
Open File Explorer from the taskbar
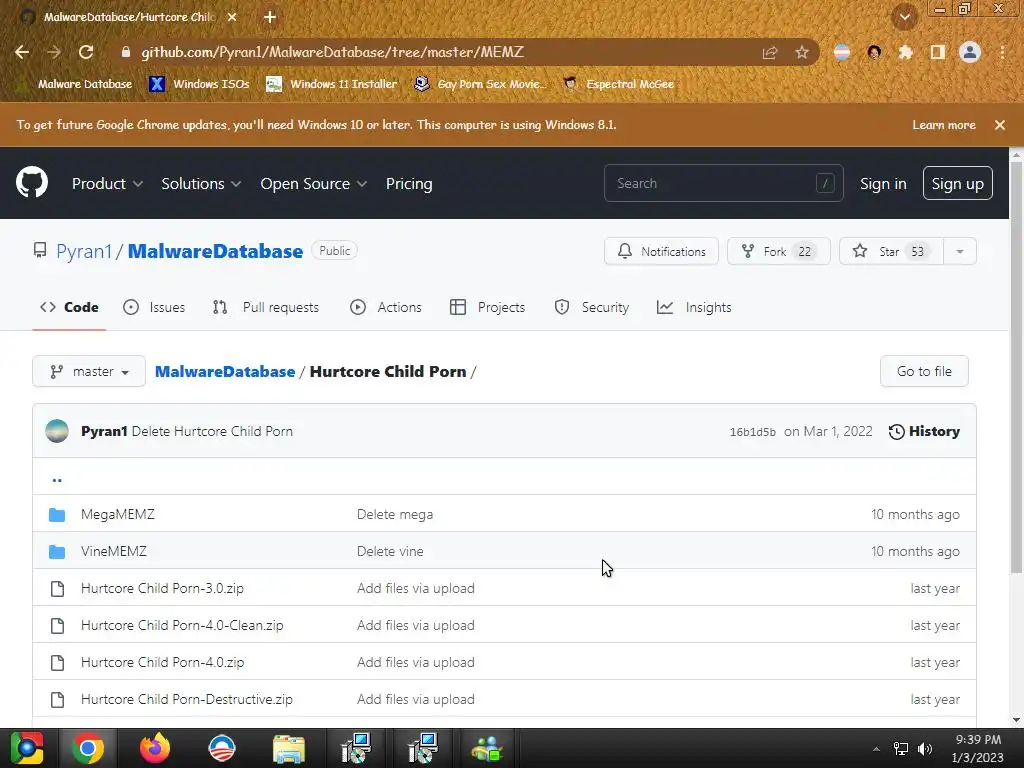pos(289,748)
